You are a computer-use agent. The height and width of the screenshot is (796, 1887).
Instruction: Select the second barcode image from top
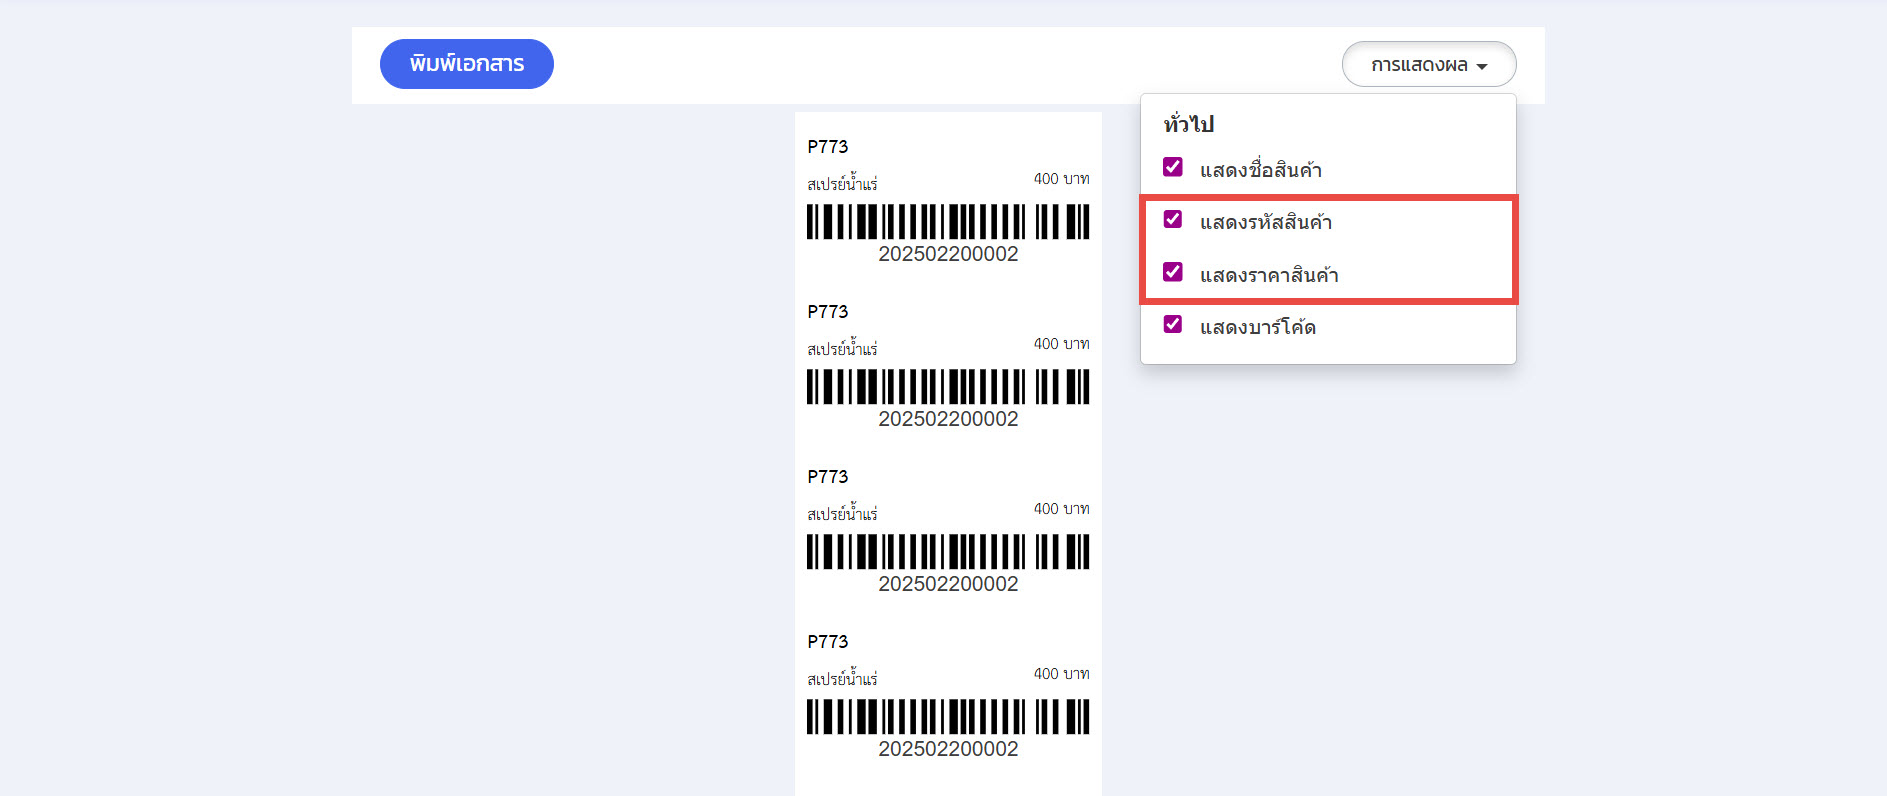[x=947, y=386]
